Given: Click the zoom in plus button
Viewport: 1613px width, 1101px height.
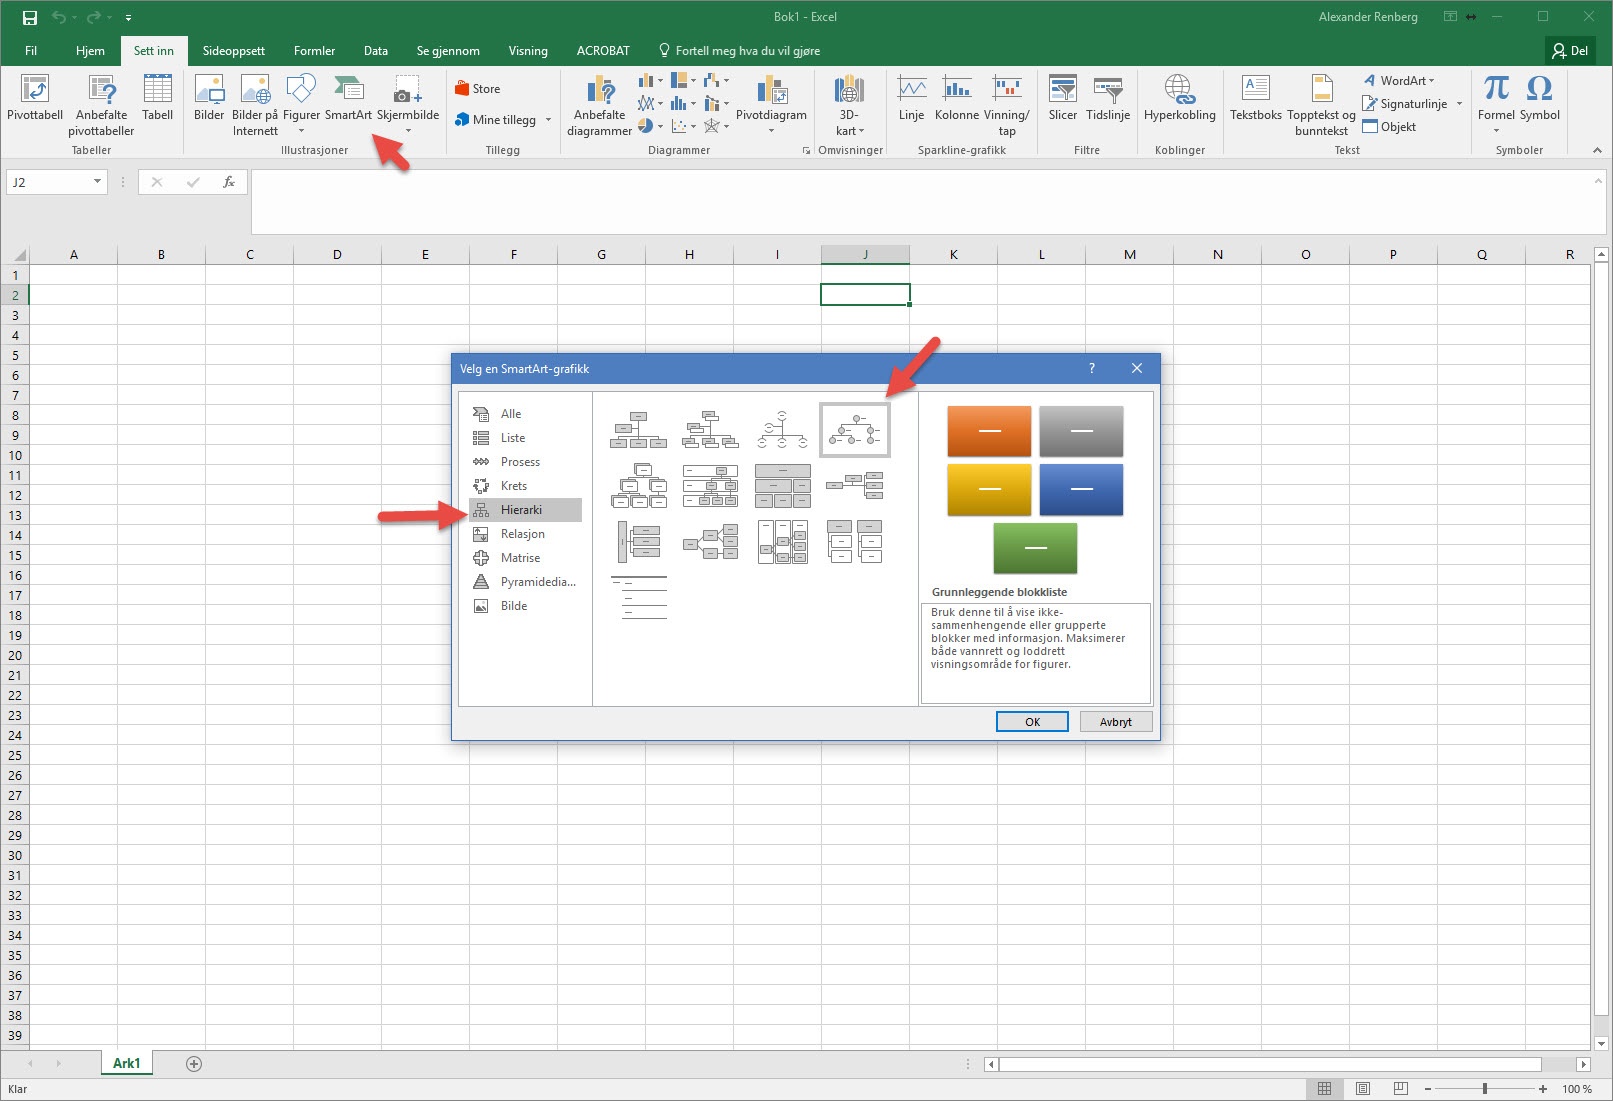Looking at the screenshot, I should tap(1543, 1089).
